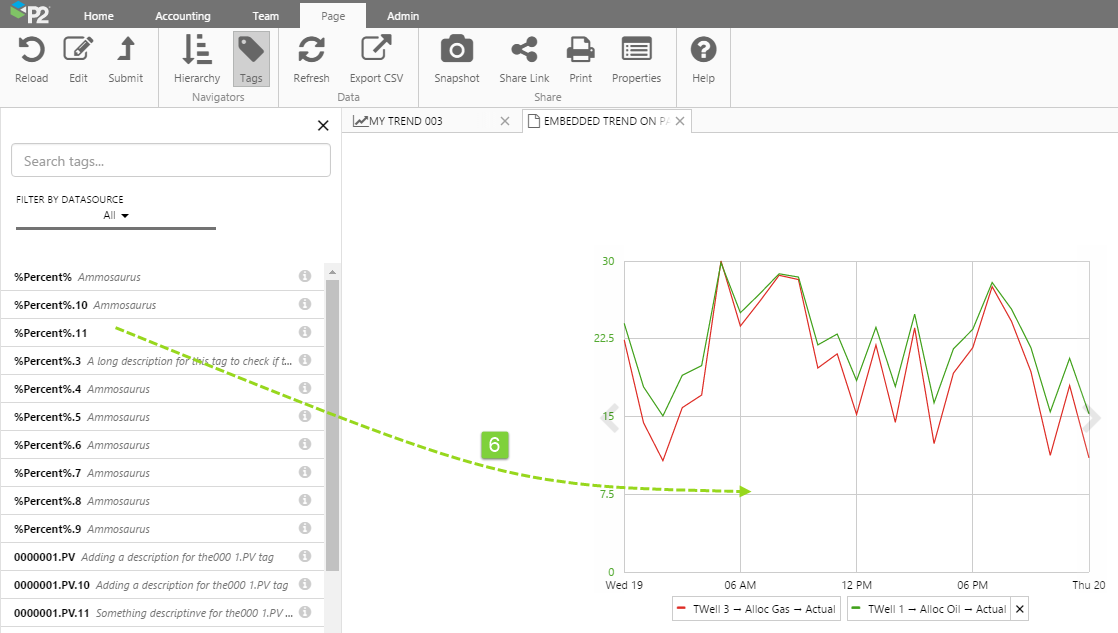Image resolution: width=1118 pixels, height=633 pixels.
Task: Open page Properties from ribbon
Action: [x=636, y=50]
